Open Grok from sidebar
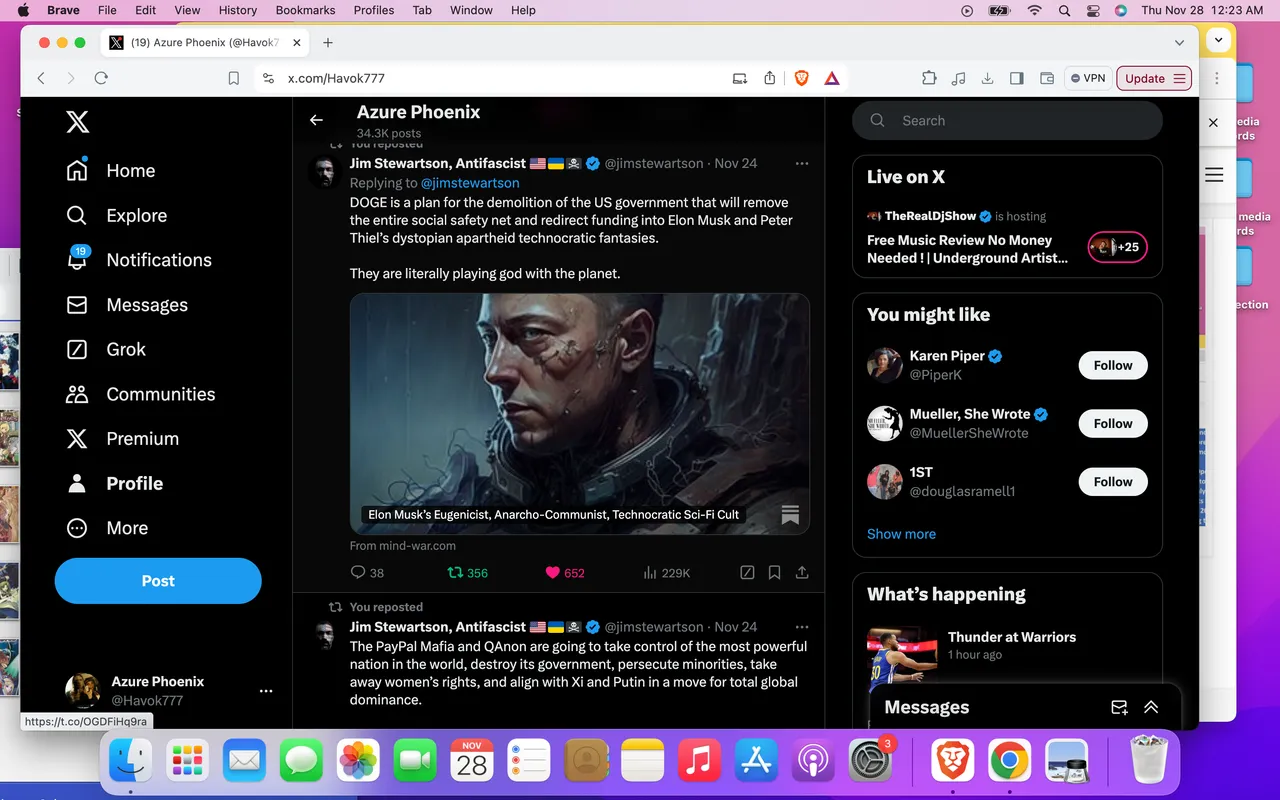Viewport: 1280px width, 800px height. coord(105,349)
